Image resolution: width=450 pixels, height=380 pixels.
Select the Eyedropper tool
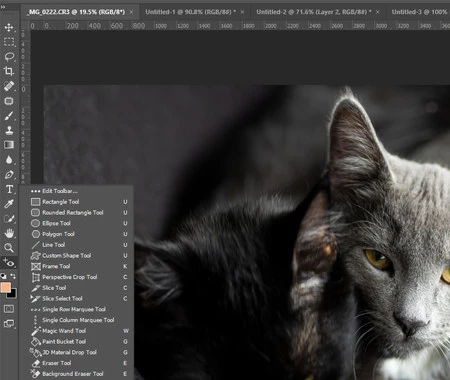pos(9,204)
